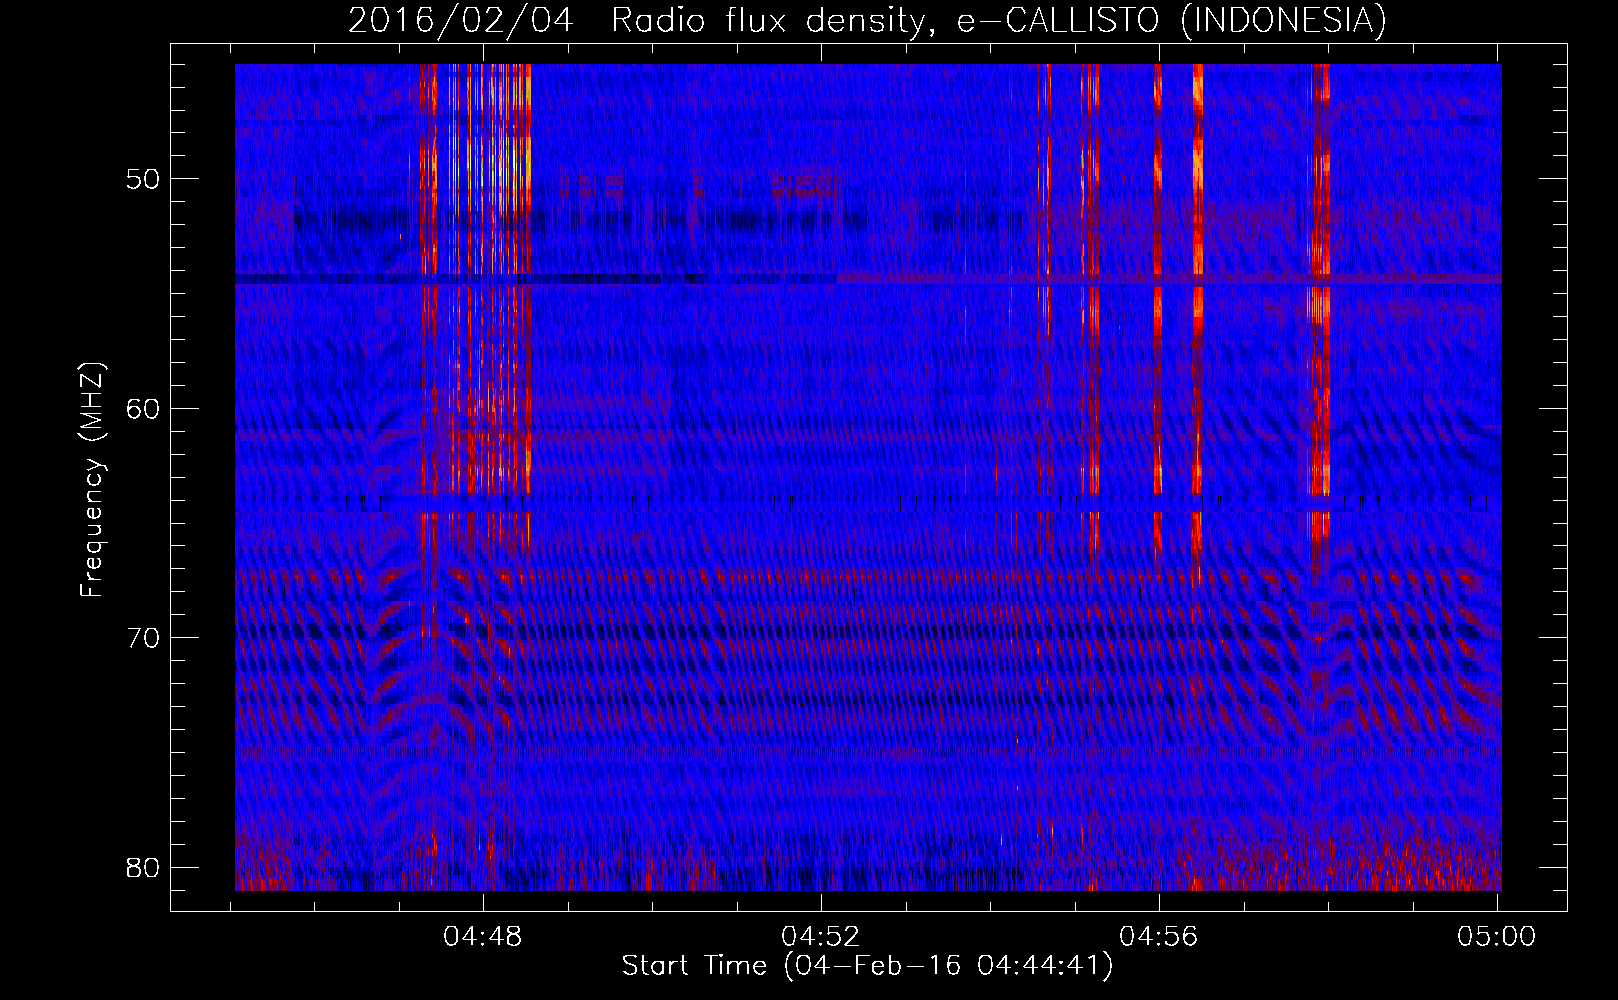
Task: Click the 50 frequency tick label
Action: coord(143,179)
